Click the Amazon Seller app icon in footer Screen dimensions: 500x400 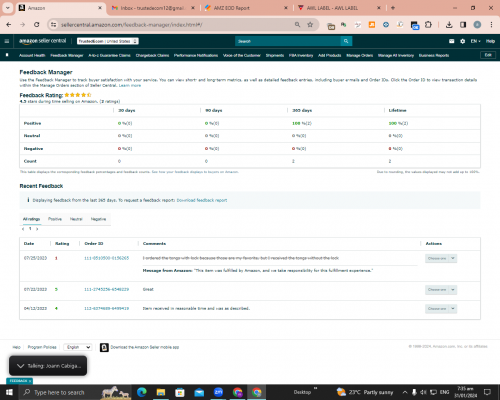[104, 347]
